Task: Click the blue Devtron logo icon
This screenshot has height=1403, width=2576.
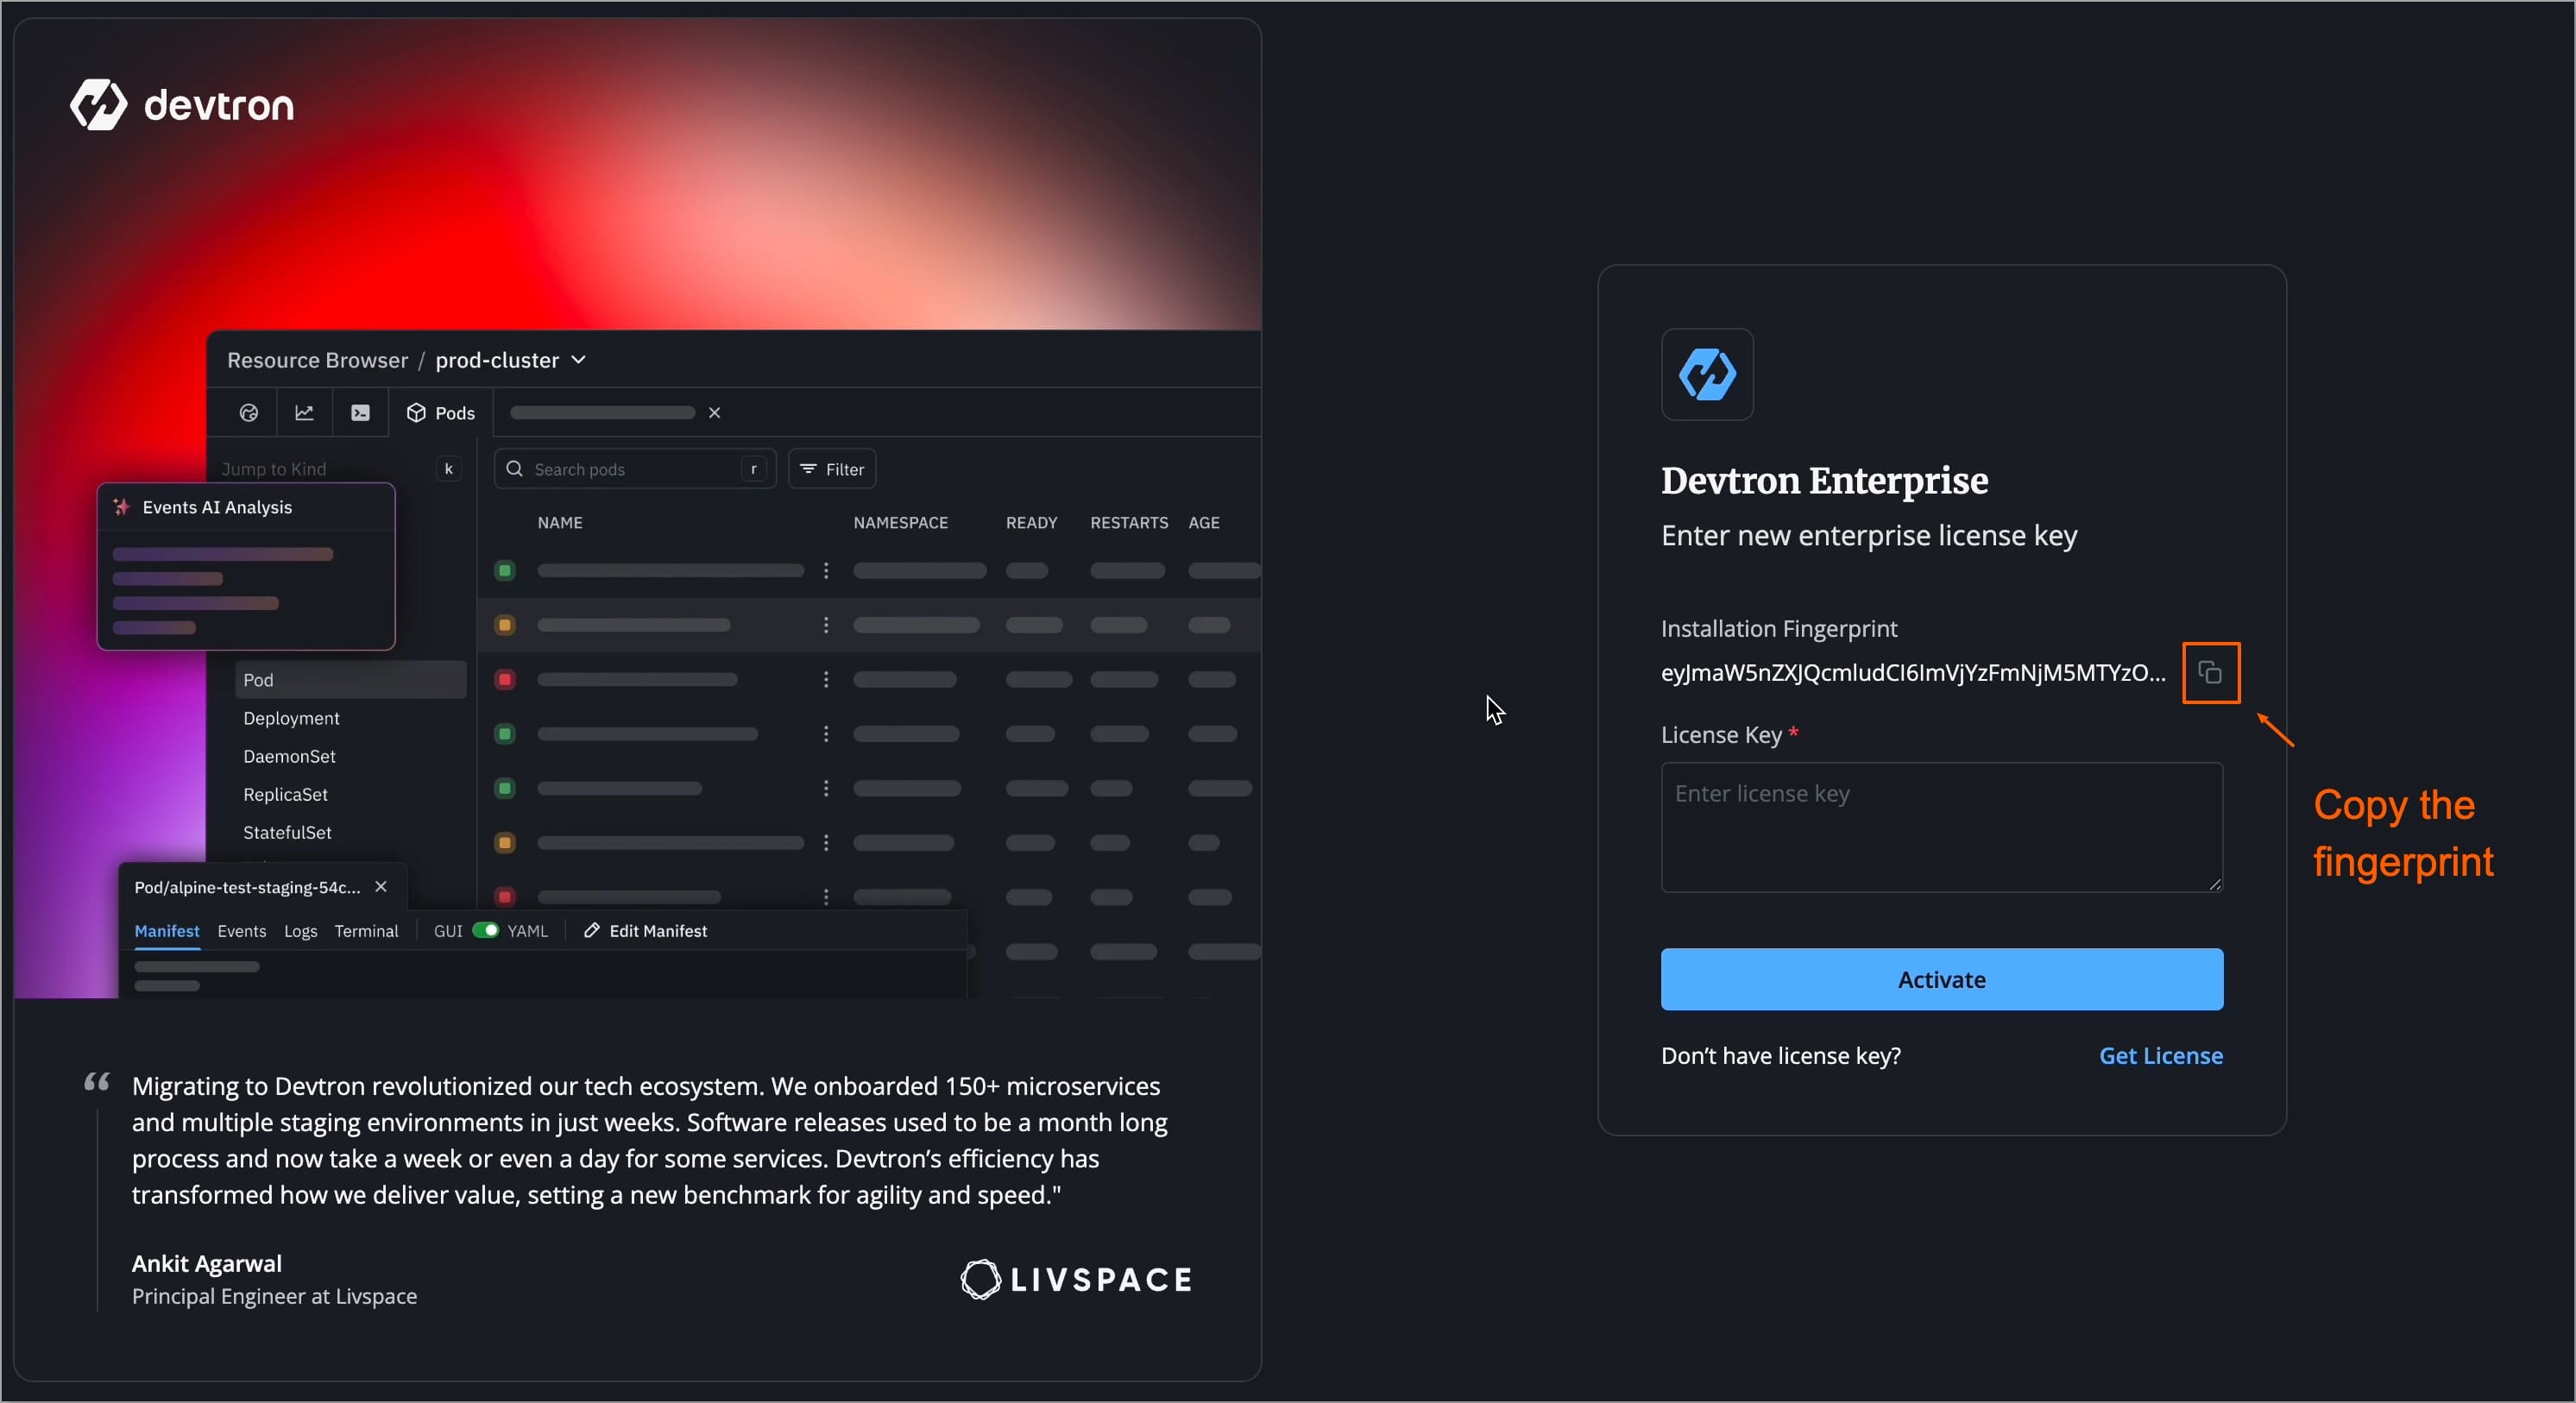Action: [1706, 375]
